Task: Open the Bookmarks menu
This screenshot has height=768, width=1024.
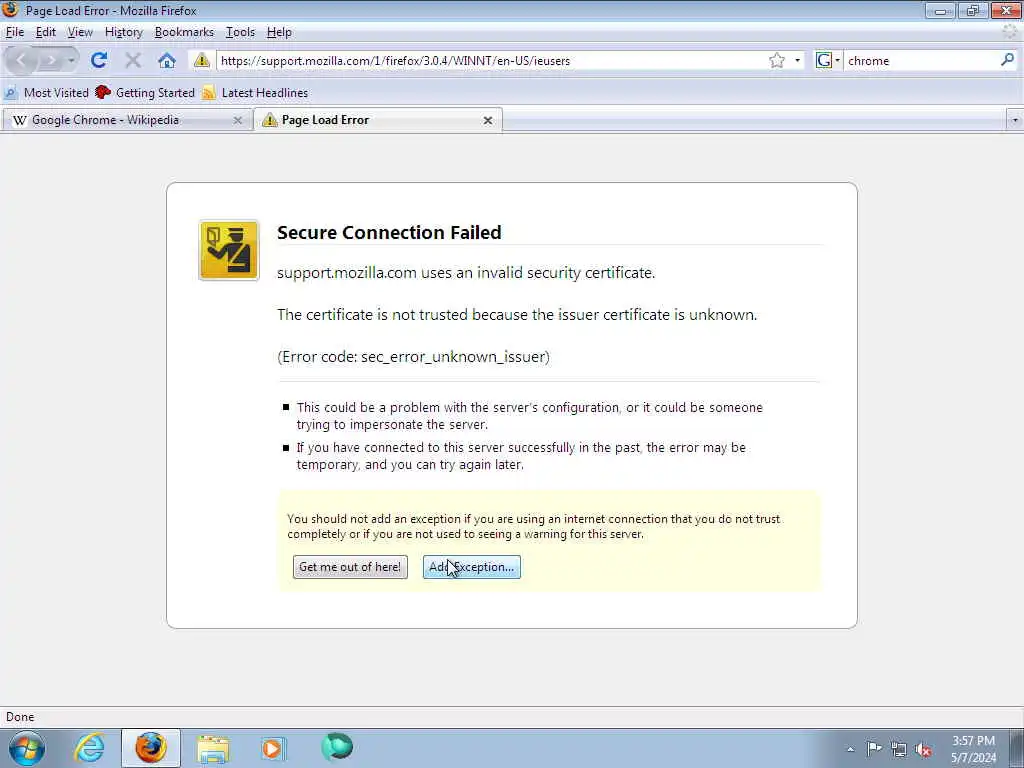Action: (x=184, y=32)
